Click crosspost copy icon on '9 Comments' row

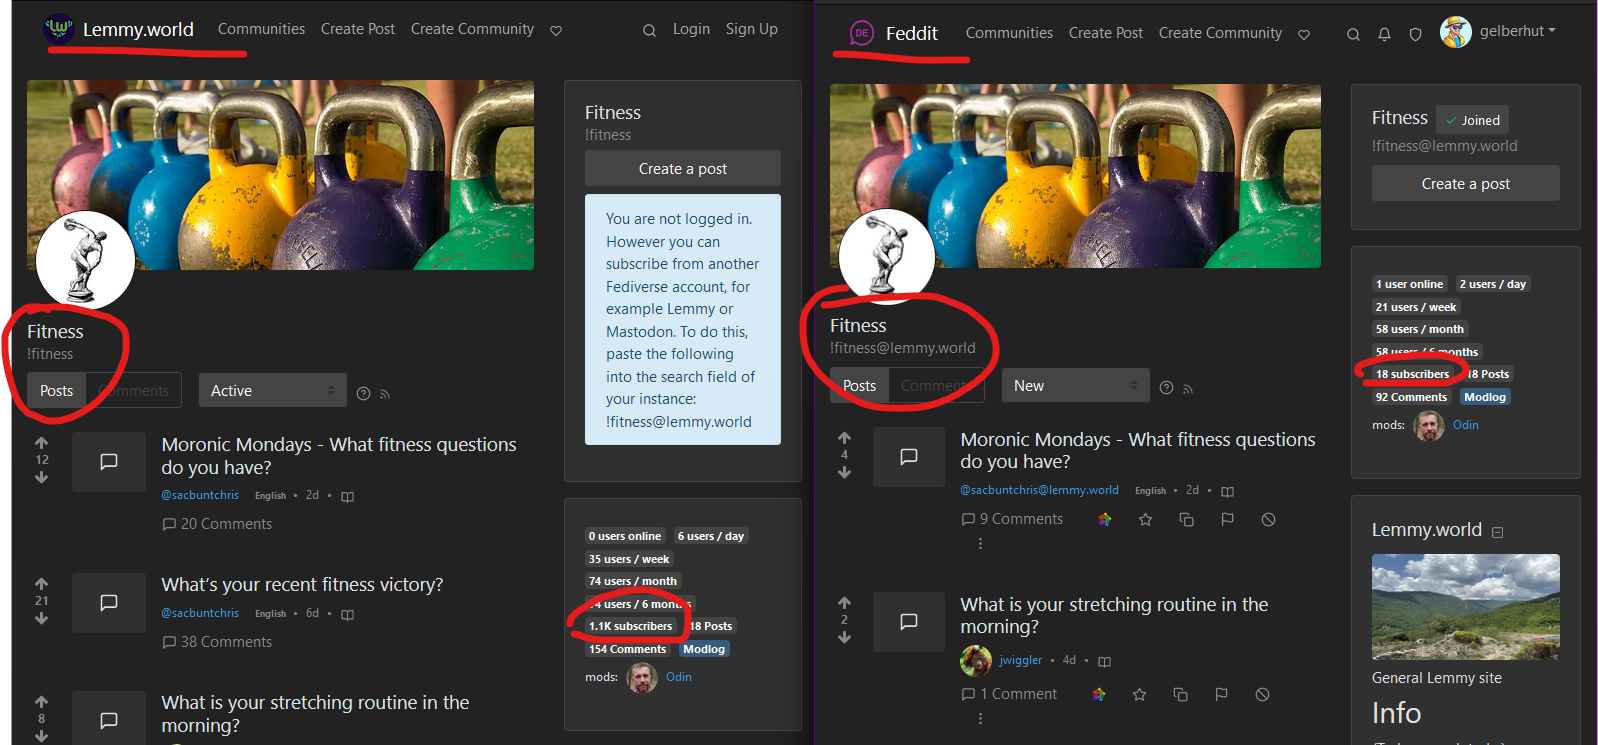click(x=1186, y=519)
